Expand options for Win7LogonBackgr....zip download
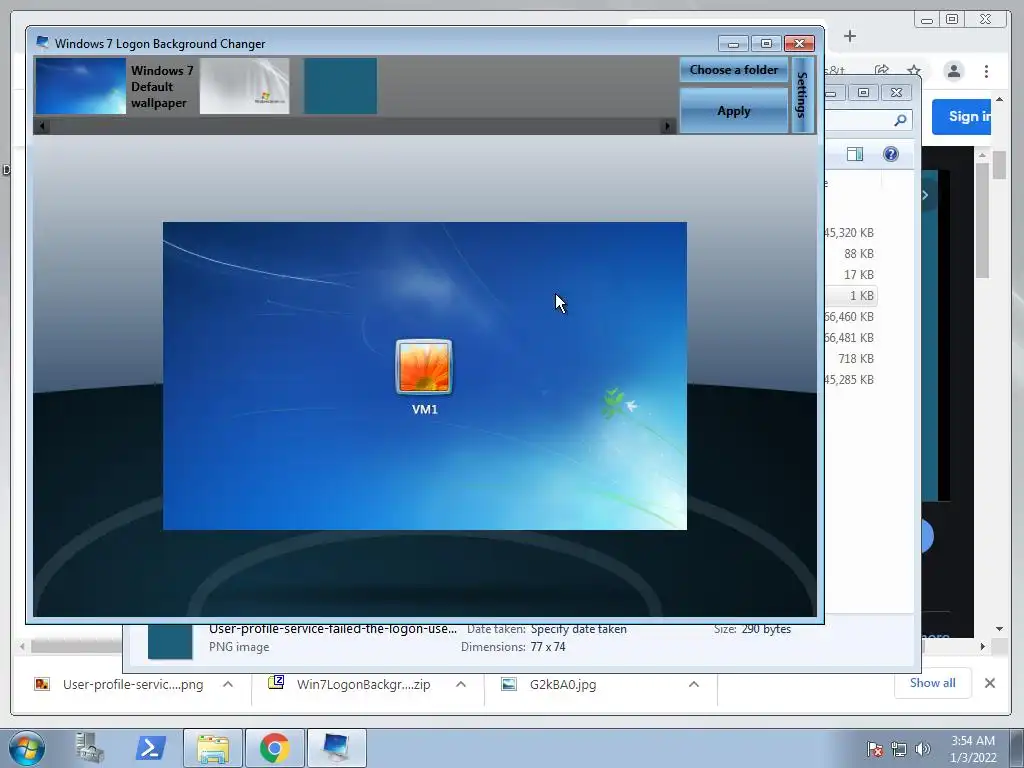 [461, 684]
